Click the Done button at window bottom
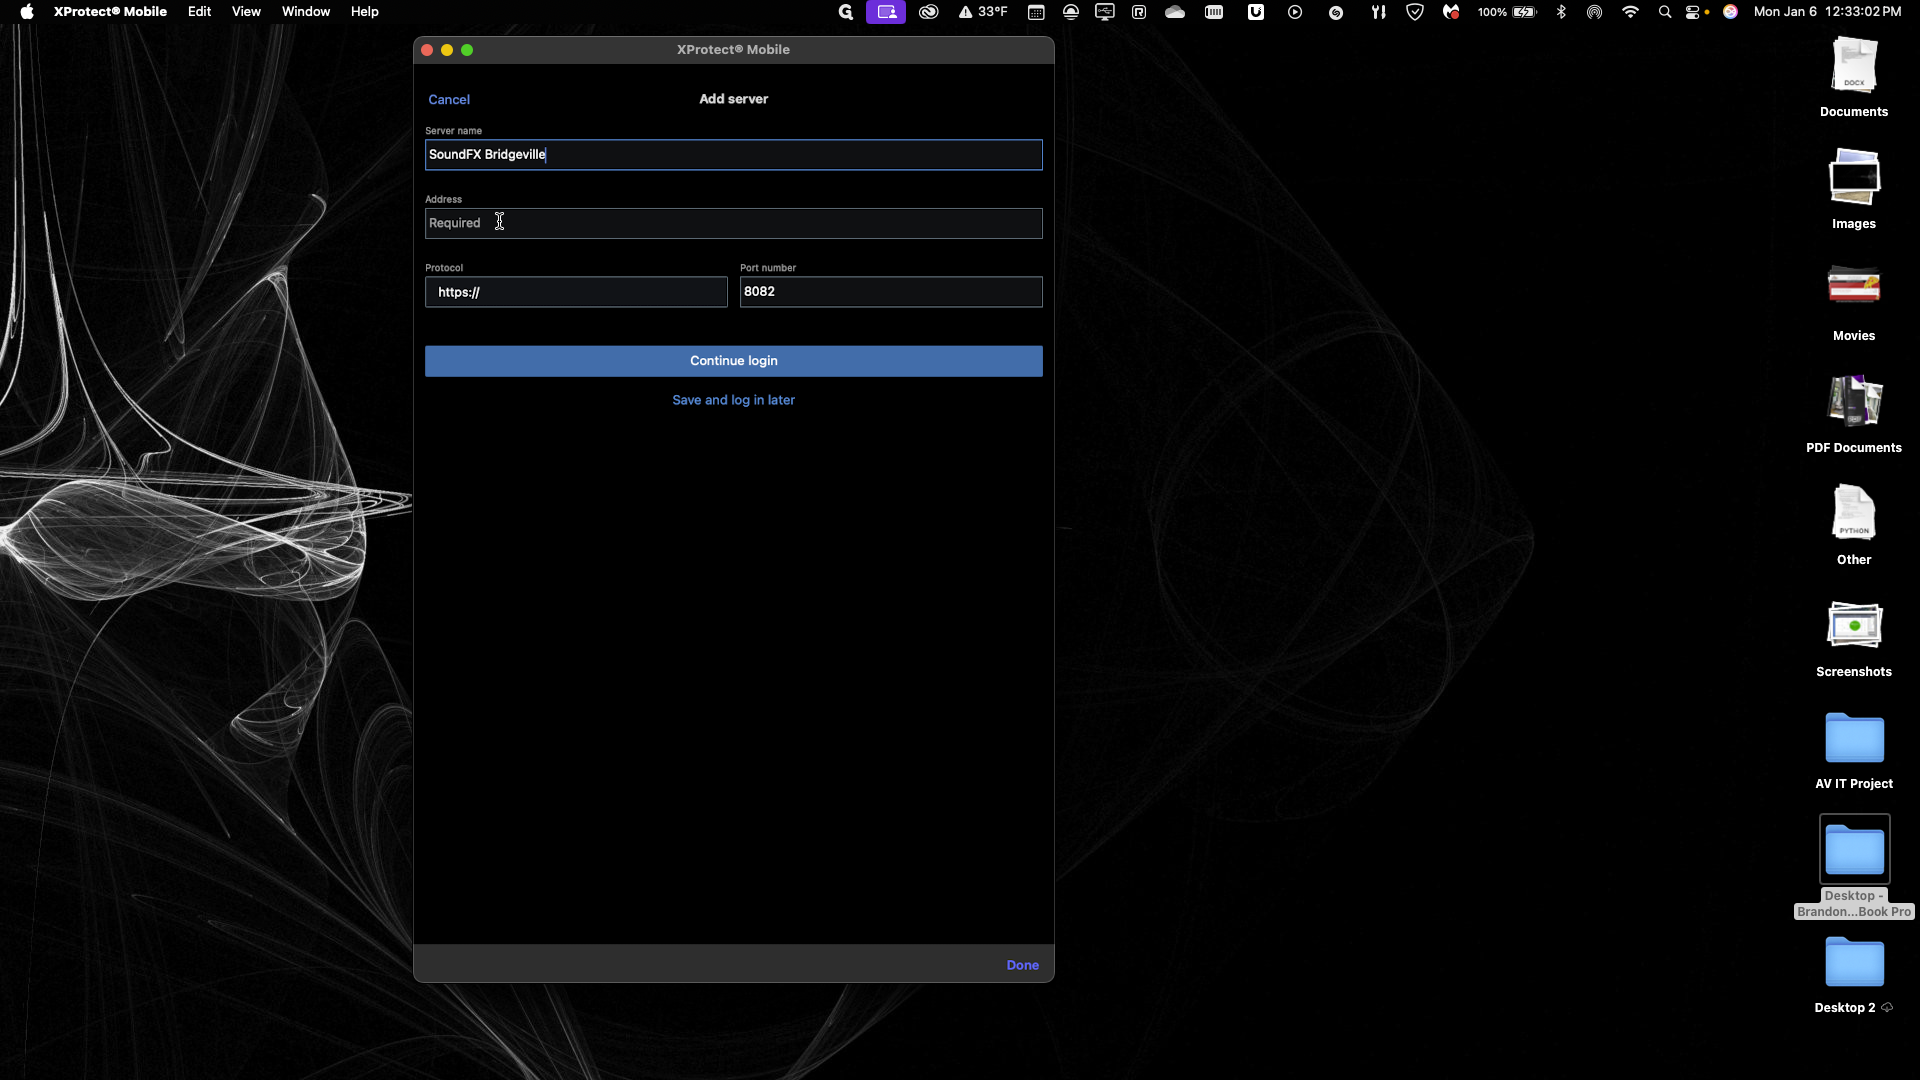1920x1080 pixels. 1022,965
